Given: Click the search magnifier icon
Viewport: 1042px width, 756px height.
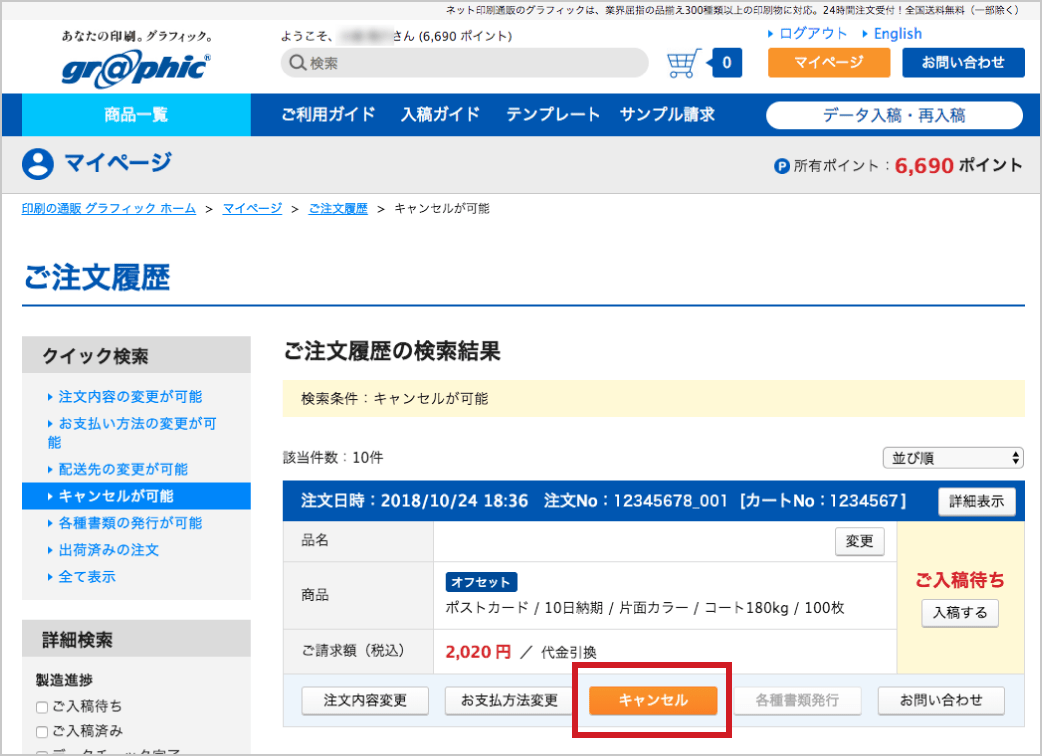Looking at the screenshot, I should point(297,63).
